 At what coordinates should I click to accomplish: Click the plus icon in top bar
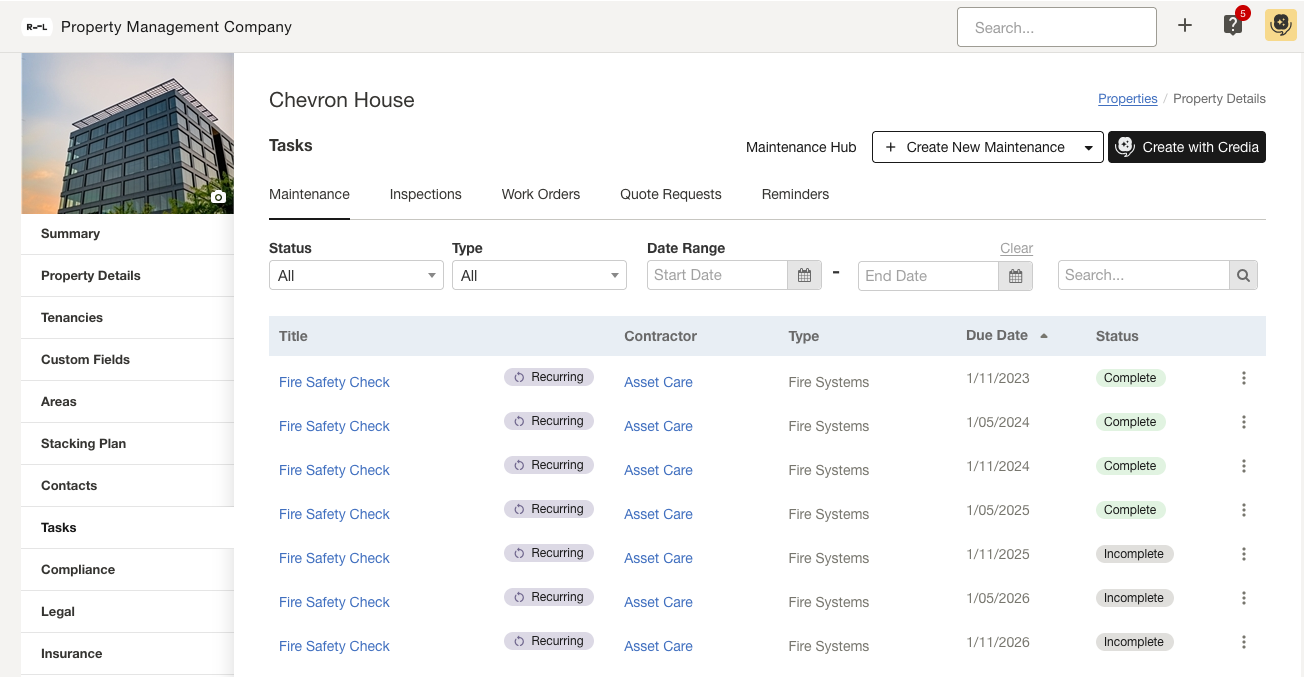pyautogui.click(x=1185, y=26)
